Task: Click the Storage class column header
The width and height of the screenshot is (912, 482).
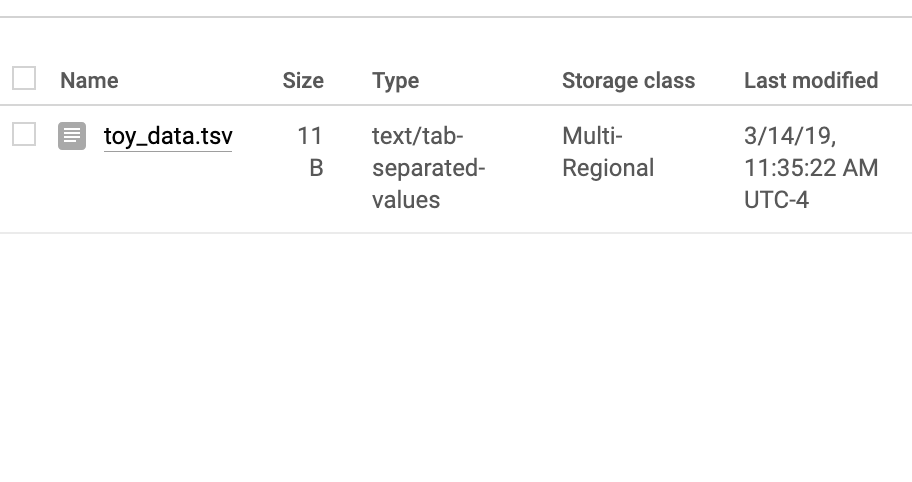Action: coord(628,80)
